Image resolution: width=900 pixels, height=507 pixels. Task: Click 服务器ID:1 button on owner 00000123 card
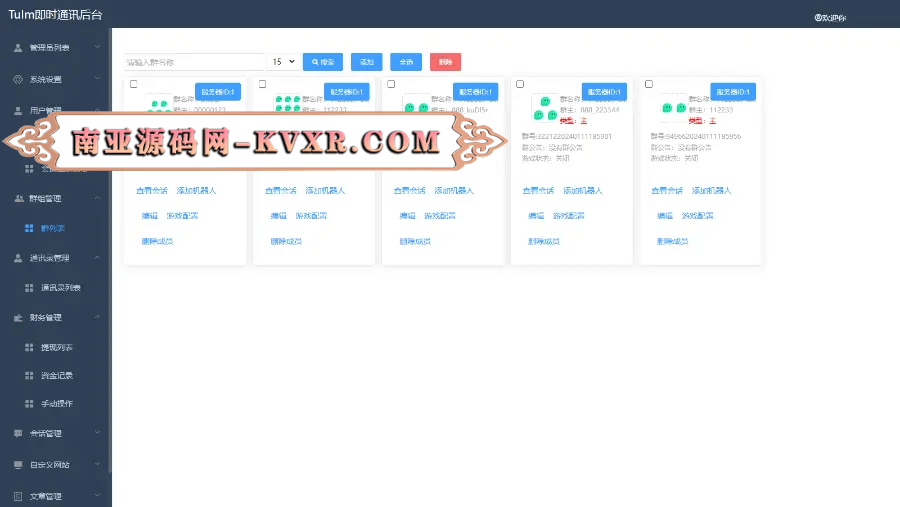(x=218, y=92)
